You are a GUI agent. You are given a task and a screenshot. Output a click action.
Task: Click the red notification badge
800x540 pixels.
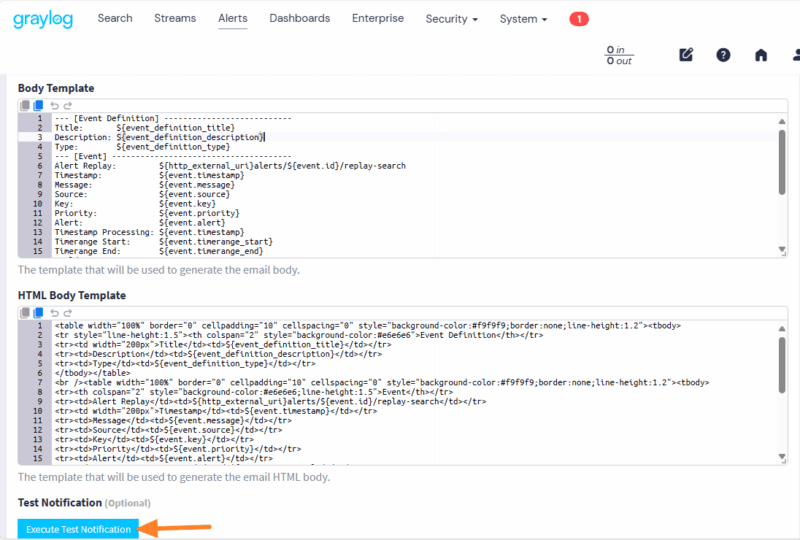(x=579, y=19)
